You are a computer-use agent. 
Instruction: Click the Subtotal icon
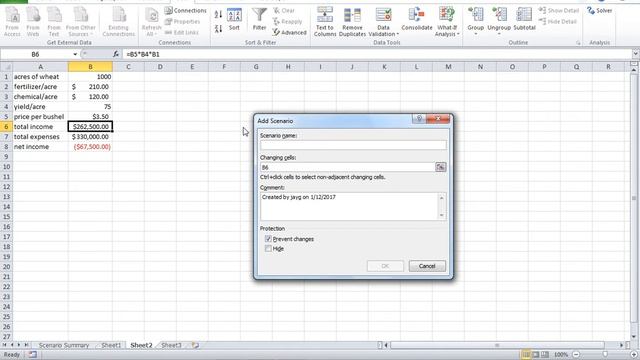tap(524, 20)
